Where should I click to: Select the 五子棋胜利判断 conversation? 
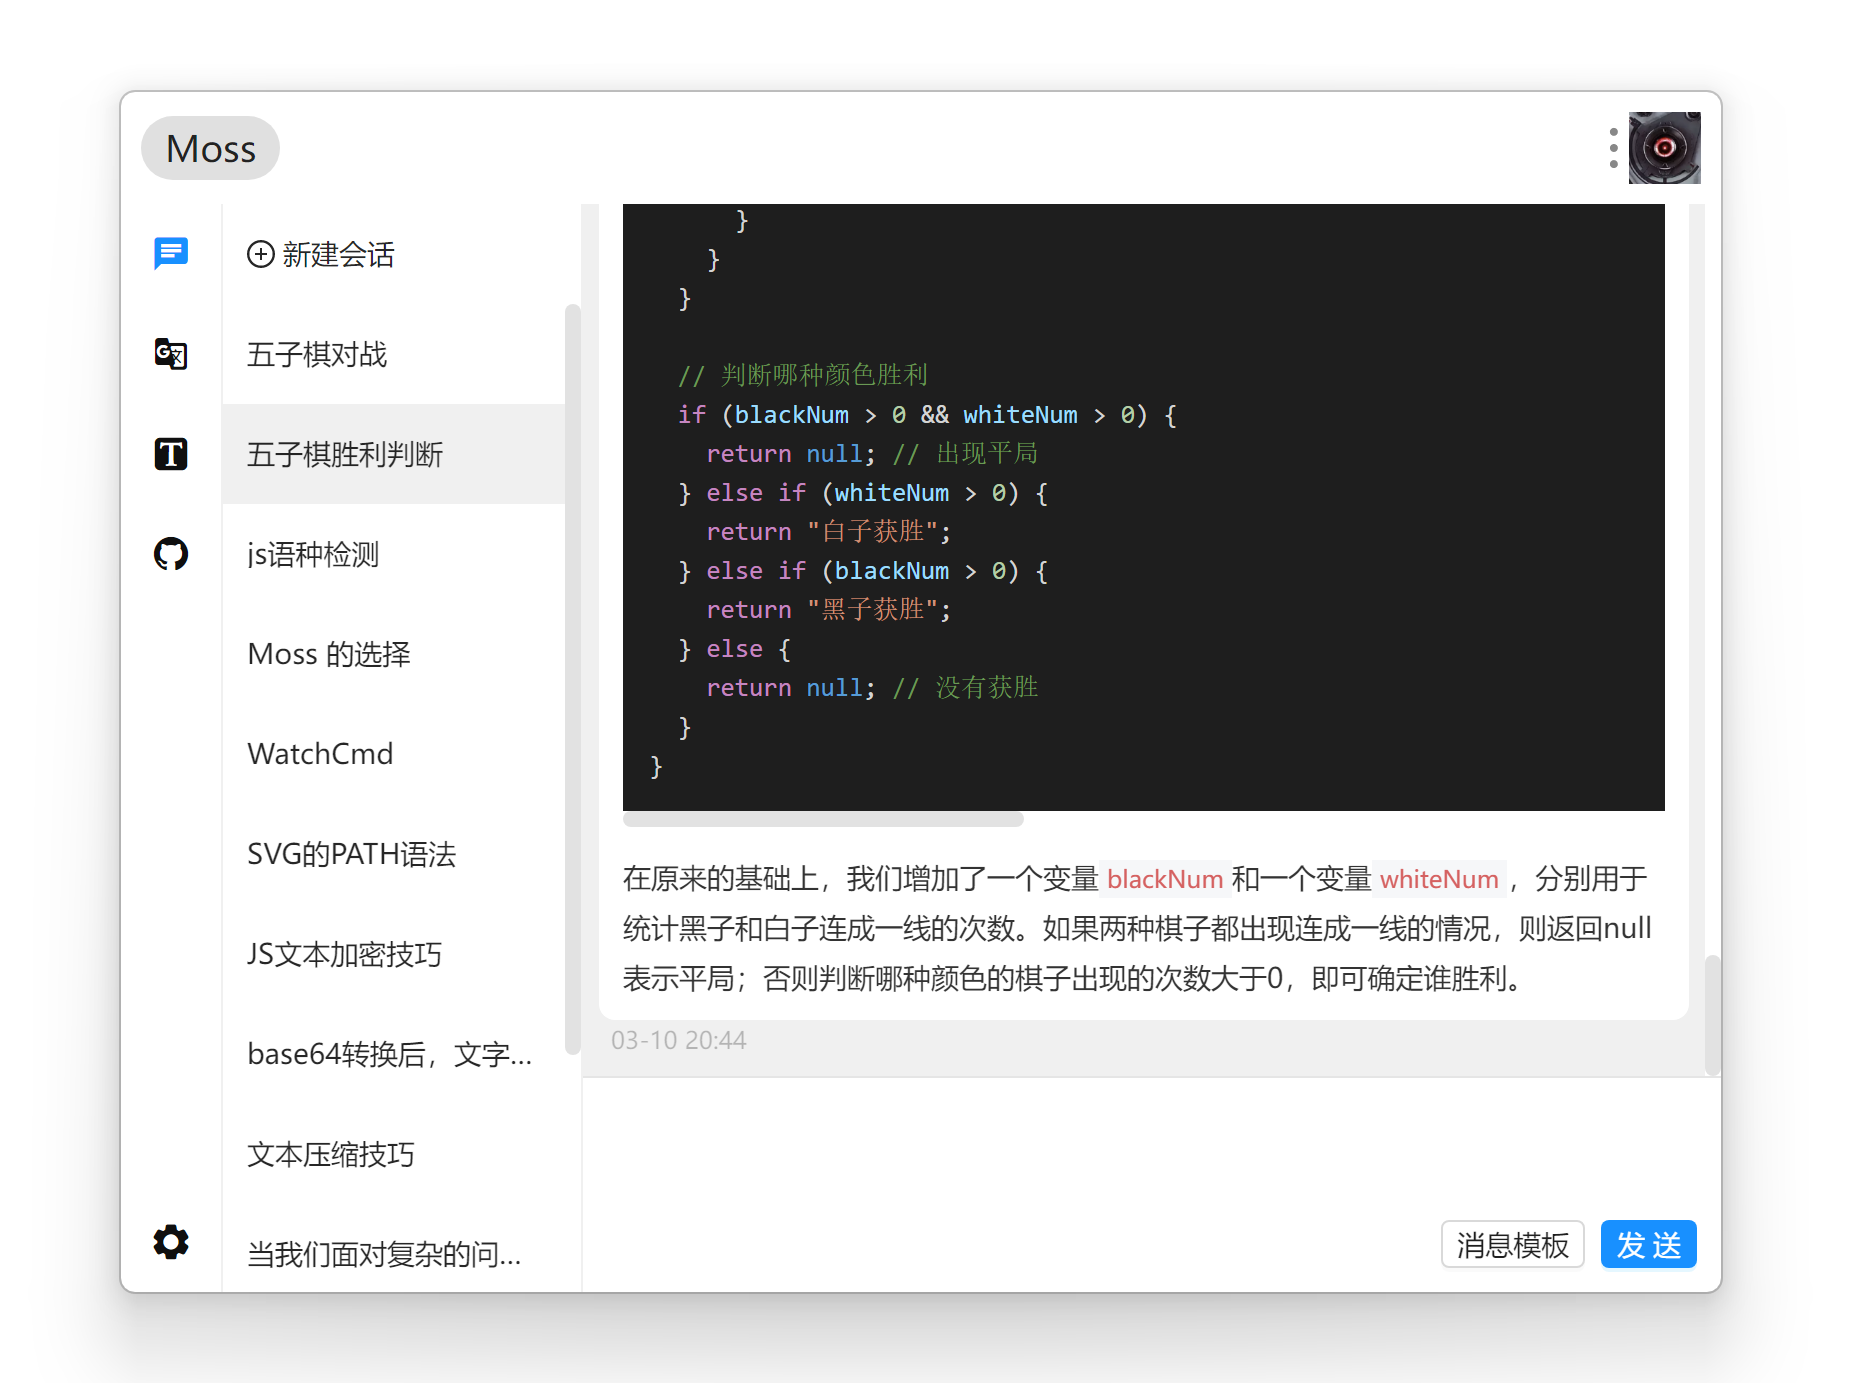coord(393,454)
